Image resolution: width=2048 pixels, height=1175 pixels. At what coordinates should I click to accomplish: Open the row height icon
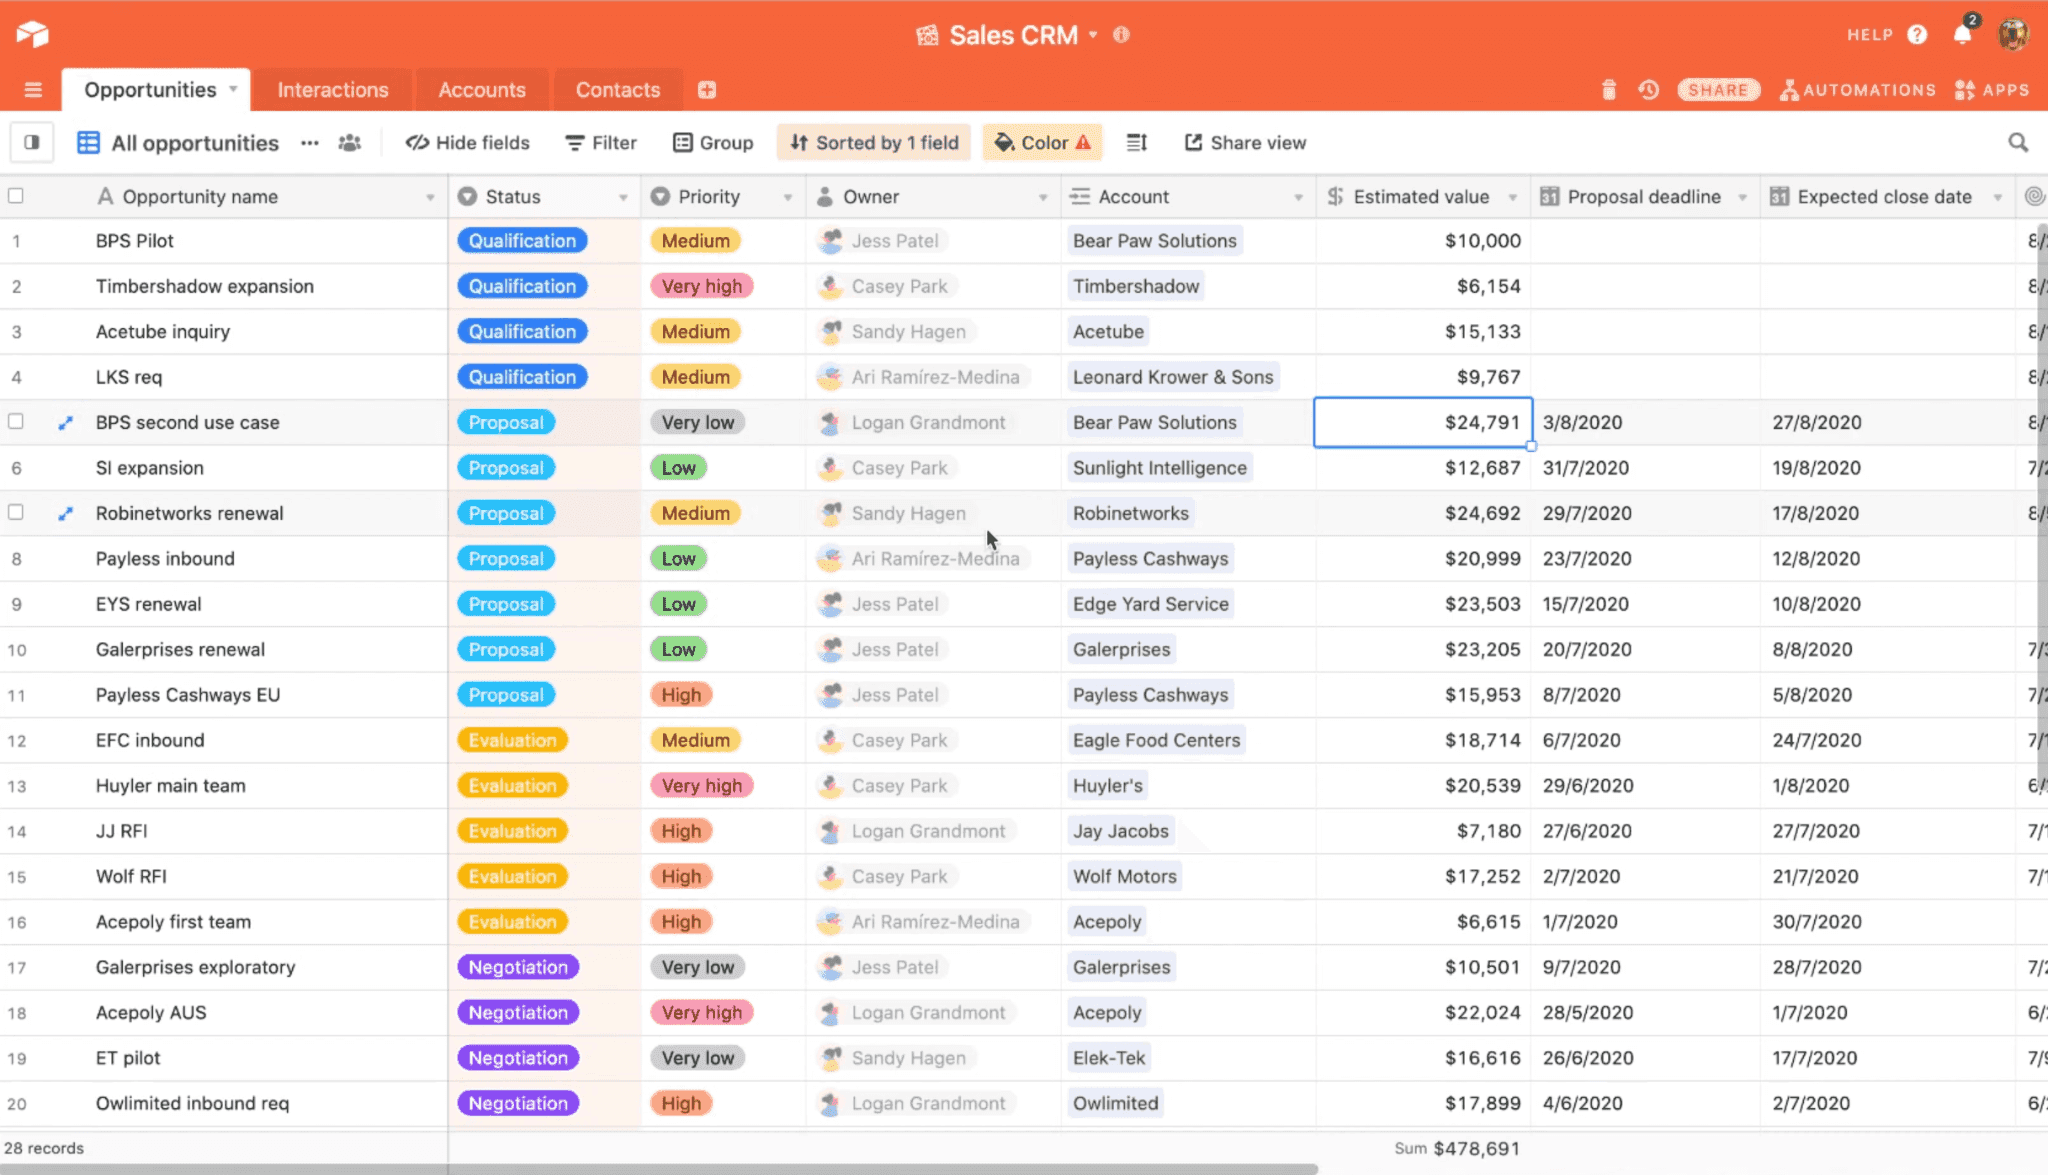click(1137, 143)
